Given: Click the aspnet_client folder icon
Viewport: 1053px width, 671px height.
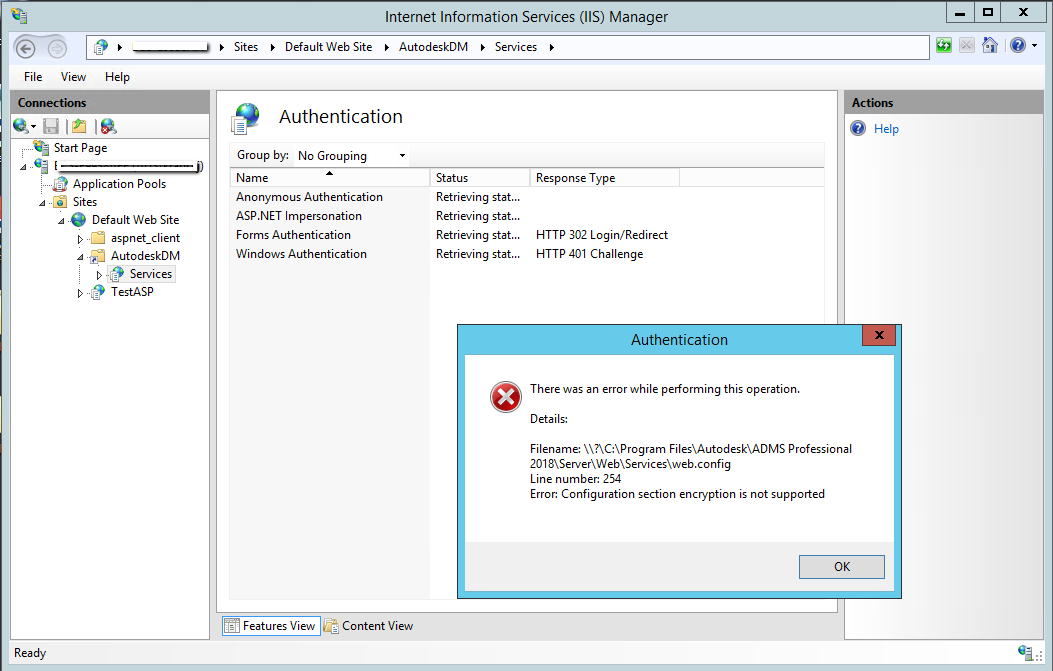Looking at the screenshot, I should tap(98, 238).
